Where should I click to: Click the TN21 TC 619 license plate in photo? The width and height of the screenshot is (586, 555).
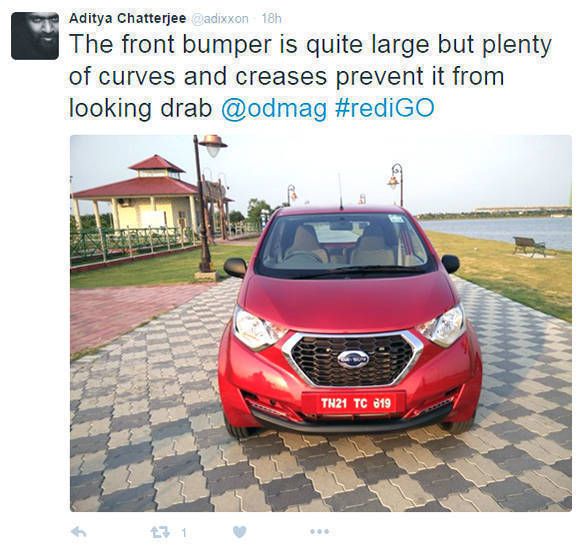point(354,403)
